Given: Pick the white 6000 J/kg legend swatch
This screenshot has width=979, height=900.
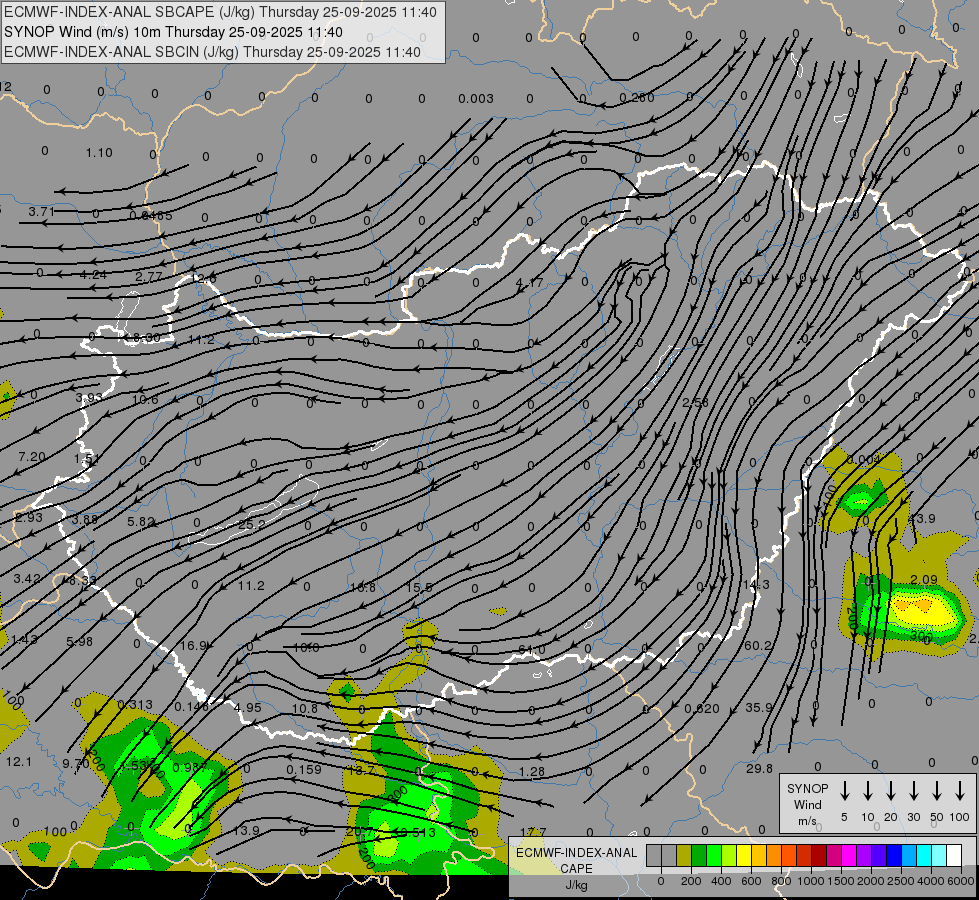Looking at the screenshot, I should (954, 855).
